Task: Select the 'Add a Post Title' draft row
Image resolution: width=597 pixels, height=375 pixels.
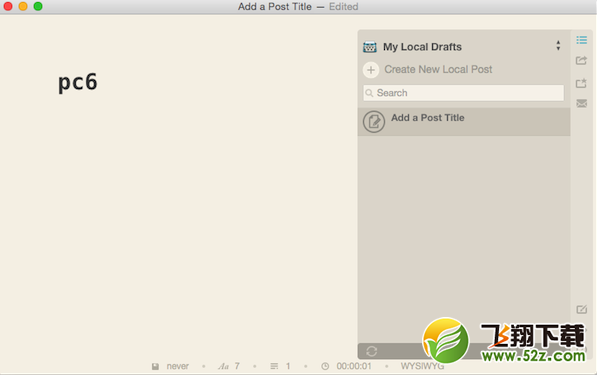Action: click(464, 122)
